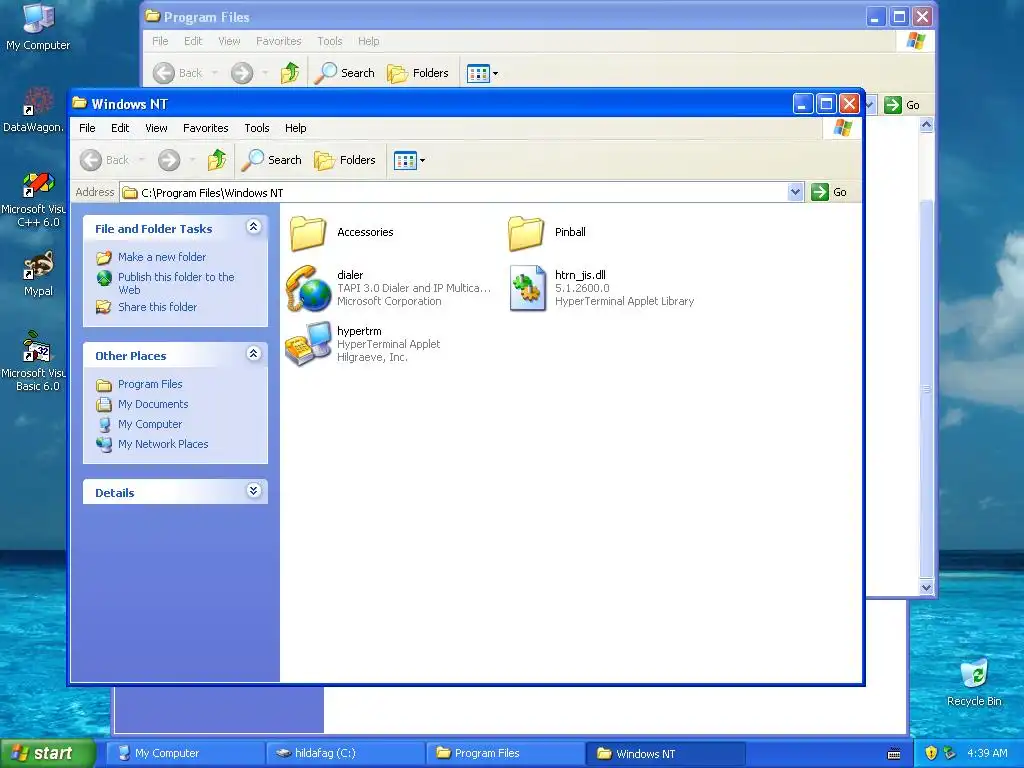Go to My Computer in Other Places
Viewport: 1024px width, 768px height.
(150, 424)
